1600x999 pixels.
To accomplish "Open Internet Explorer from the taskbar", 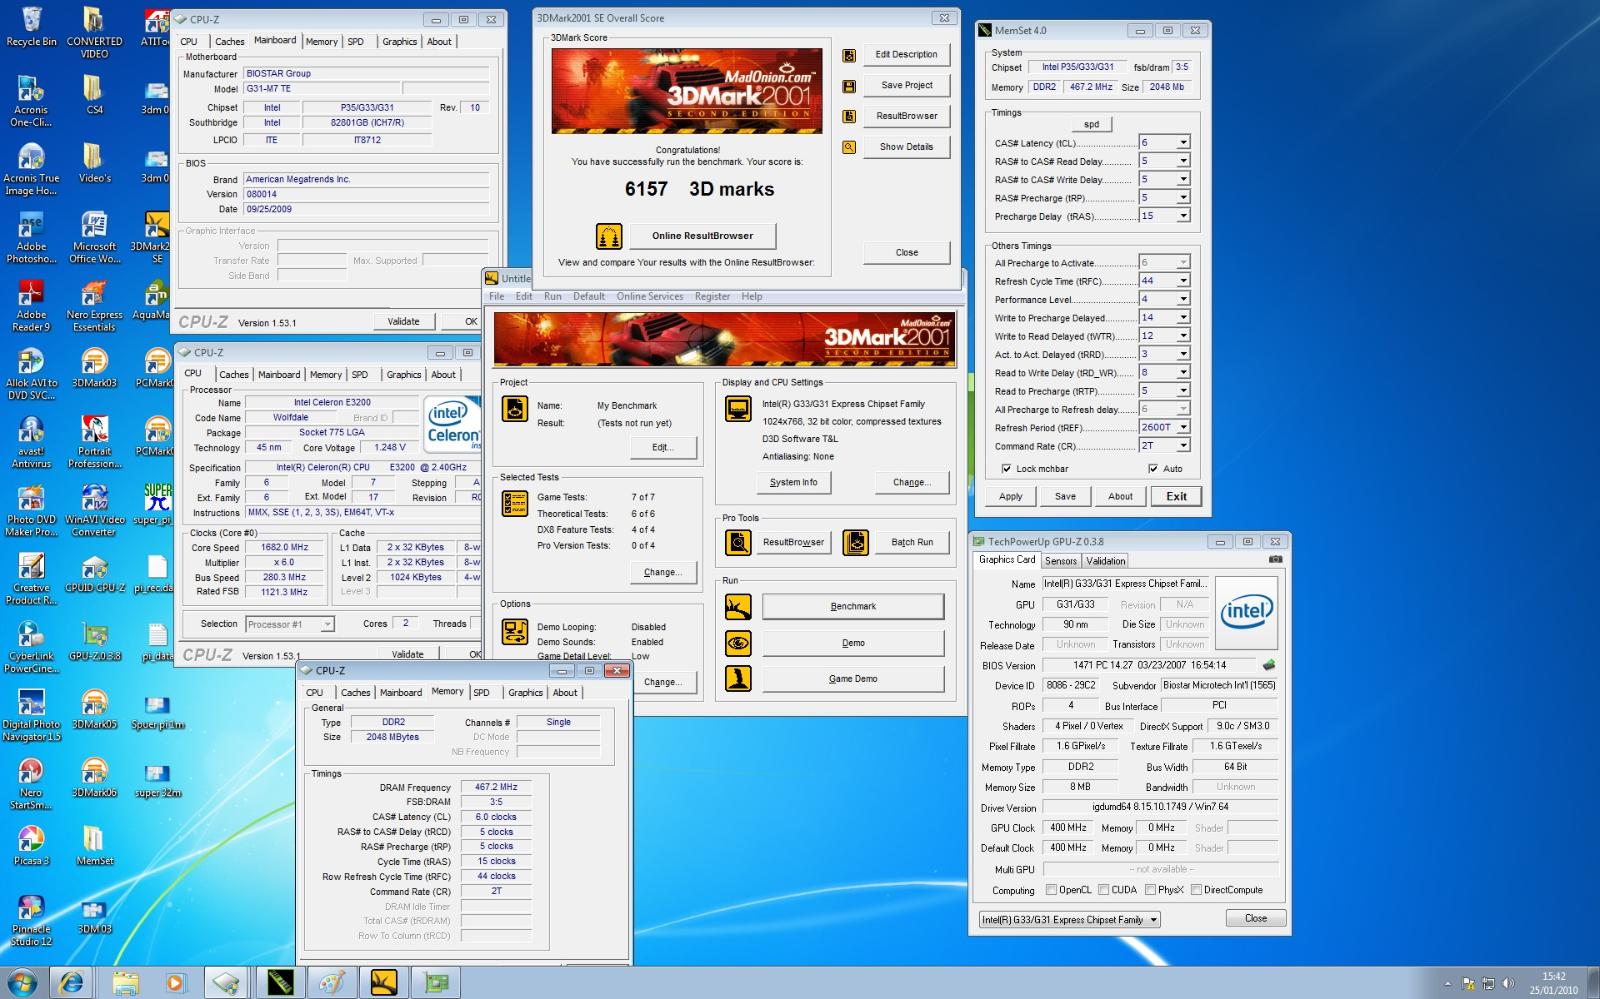I will tap(71, 983).
